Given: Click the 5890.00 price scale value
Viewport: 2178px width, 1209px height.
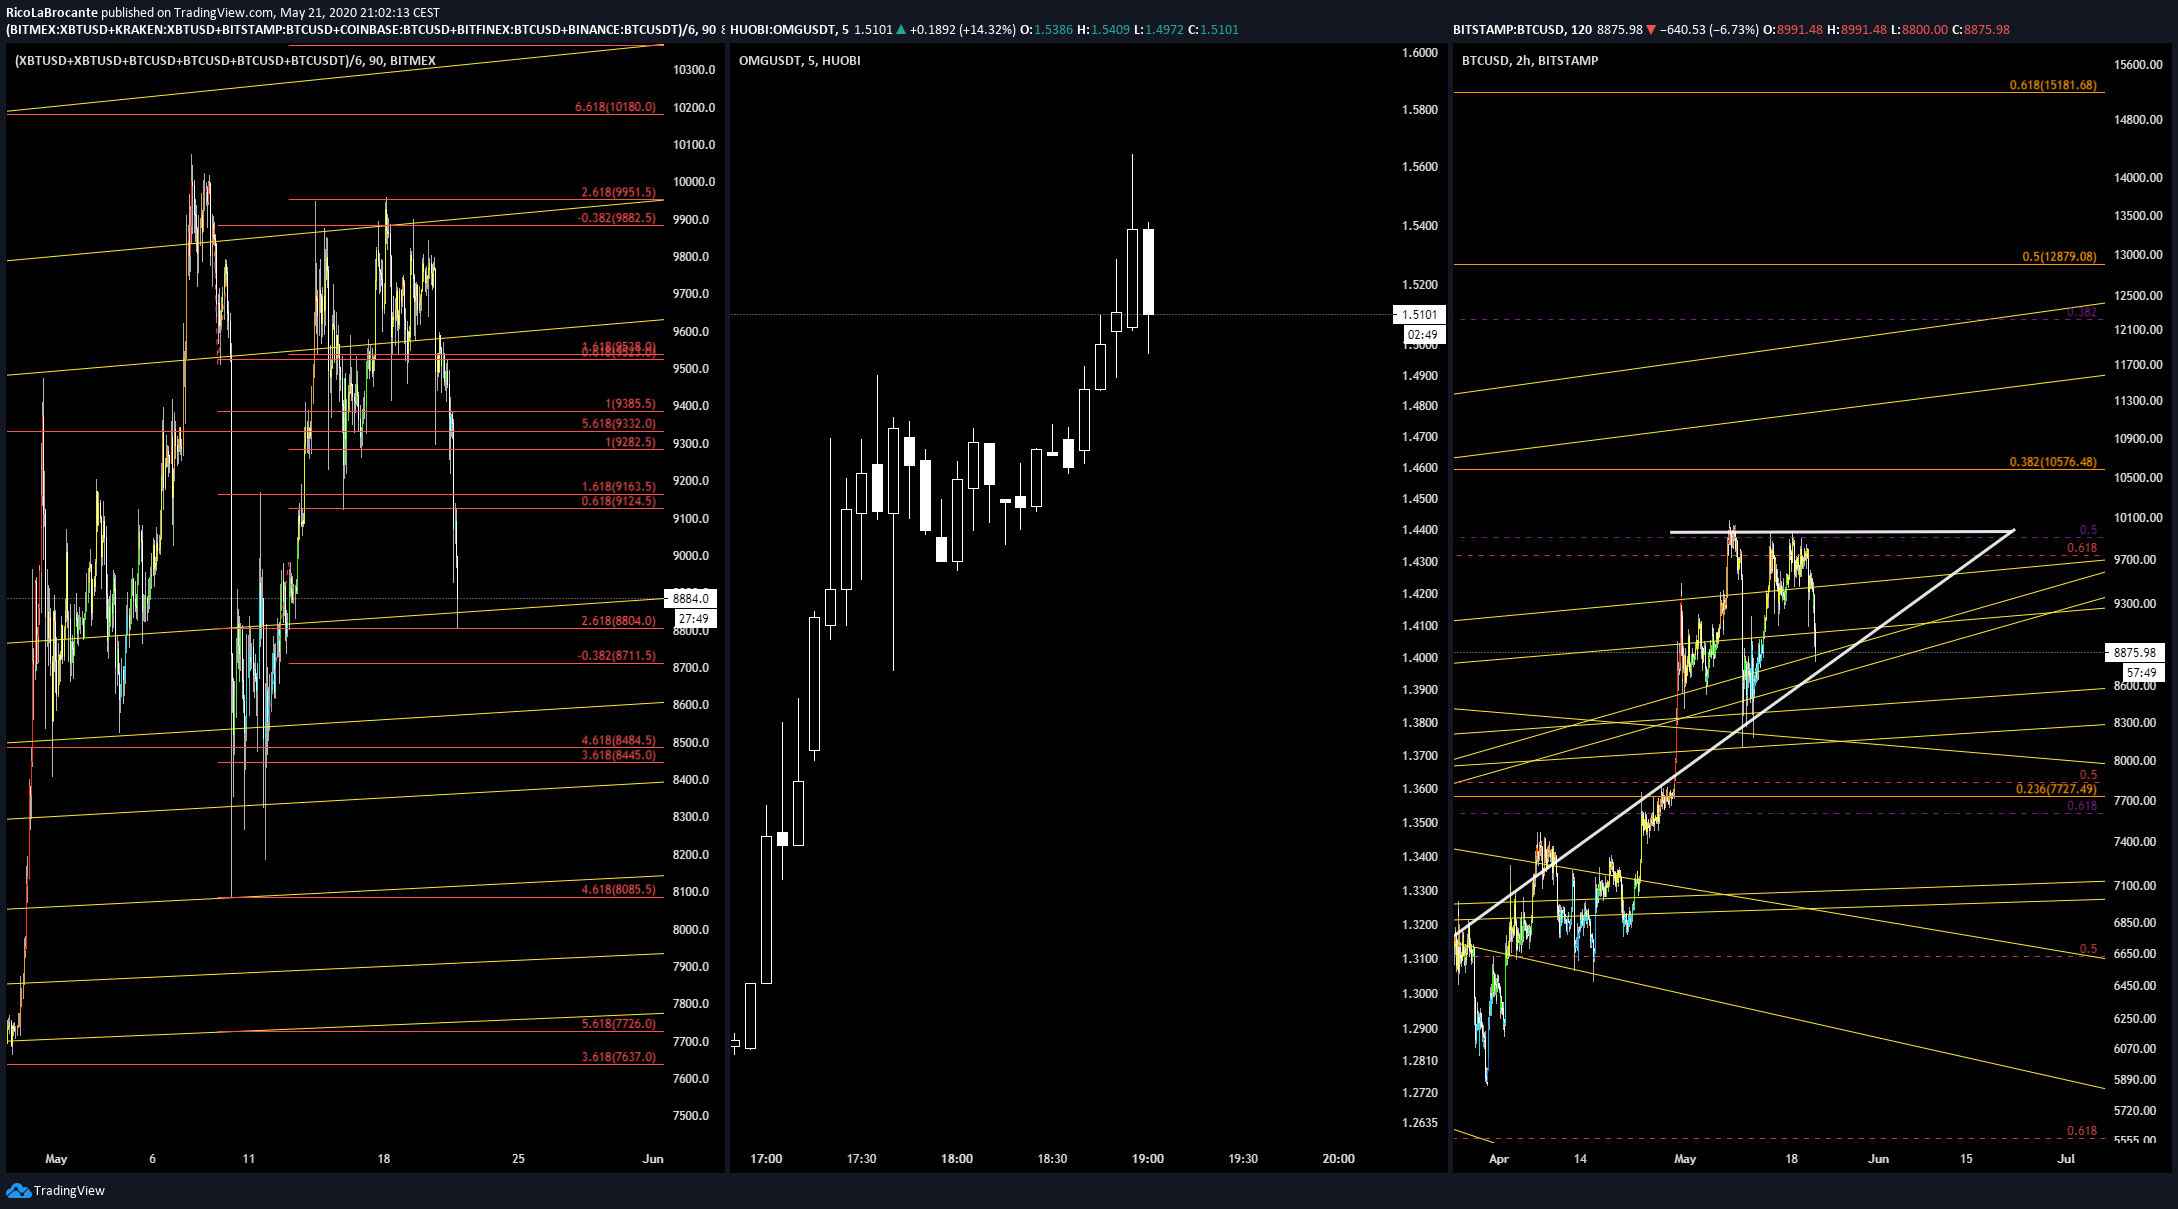Looking at the screenshot, I should 2135,1080.
